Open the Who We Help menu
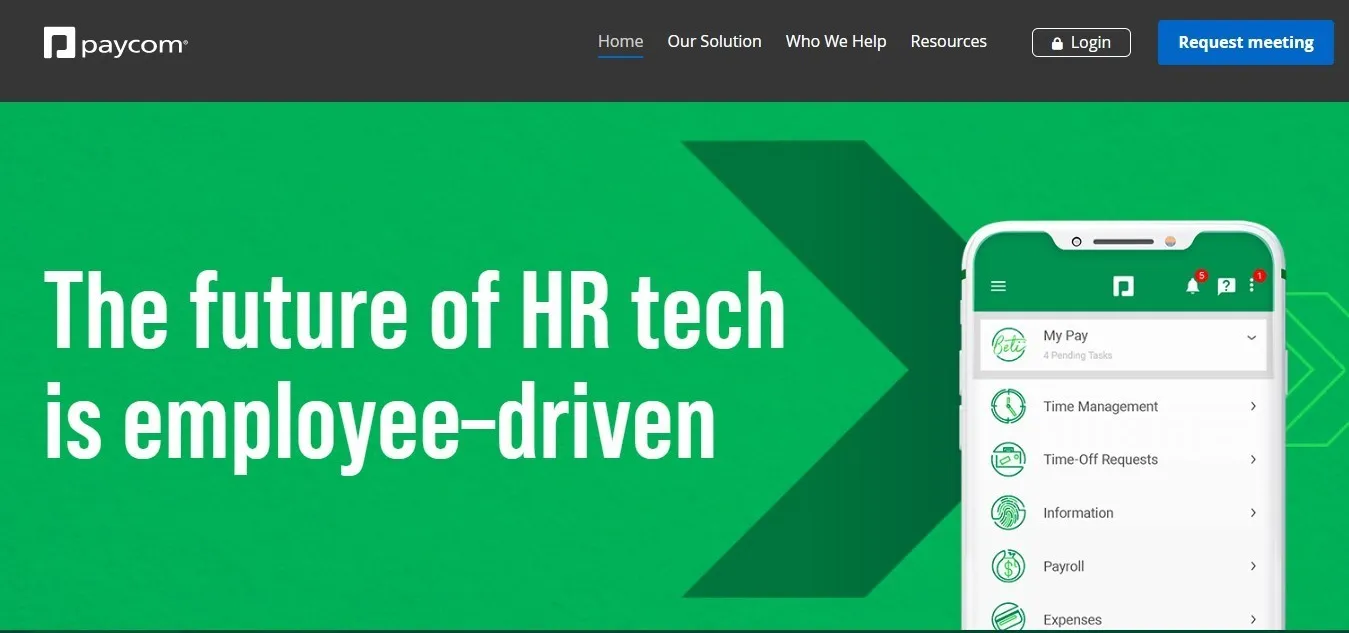This screenshot has width=1349, height=633. [x=836, y=42]
